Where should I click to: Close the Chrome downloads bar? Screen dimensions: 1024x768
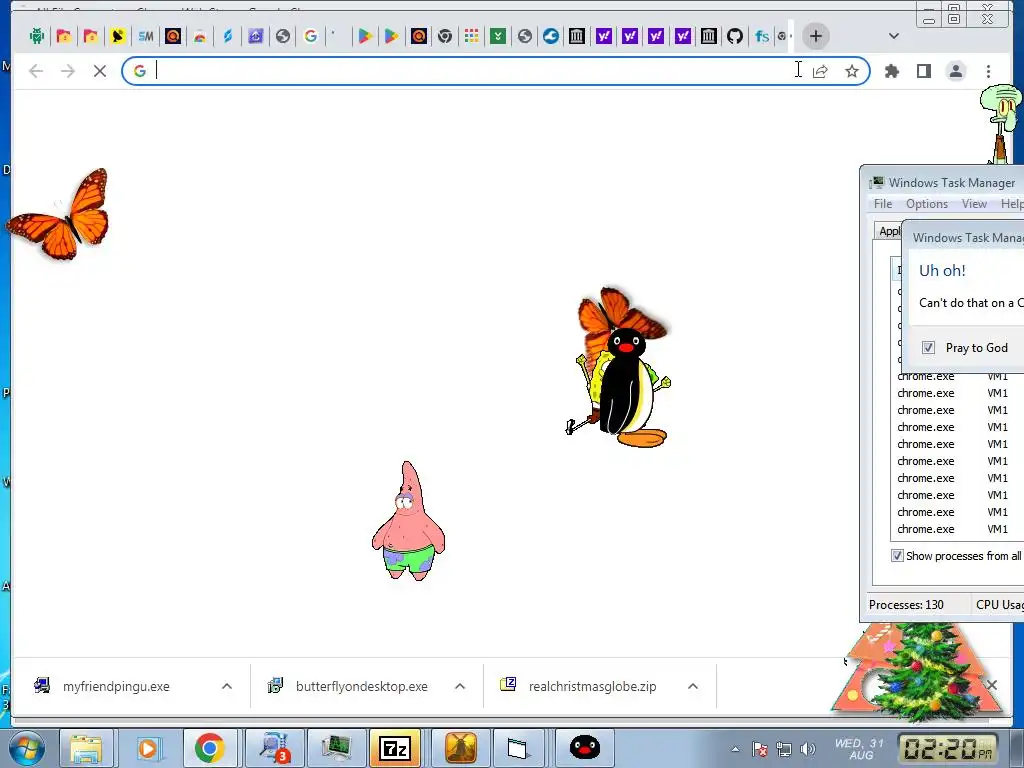pos(992,684)
